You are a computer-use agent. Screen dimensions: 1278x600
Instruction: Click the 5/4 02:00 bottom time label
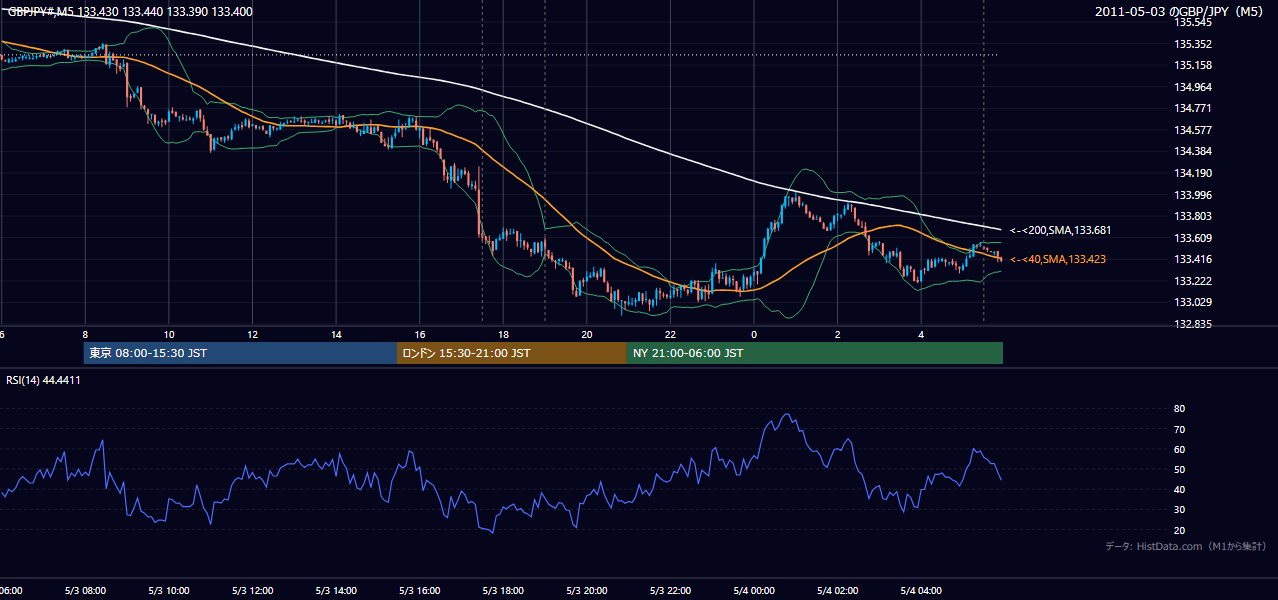coord(838,590)
